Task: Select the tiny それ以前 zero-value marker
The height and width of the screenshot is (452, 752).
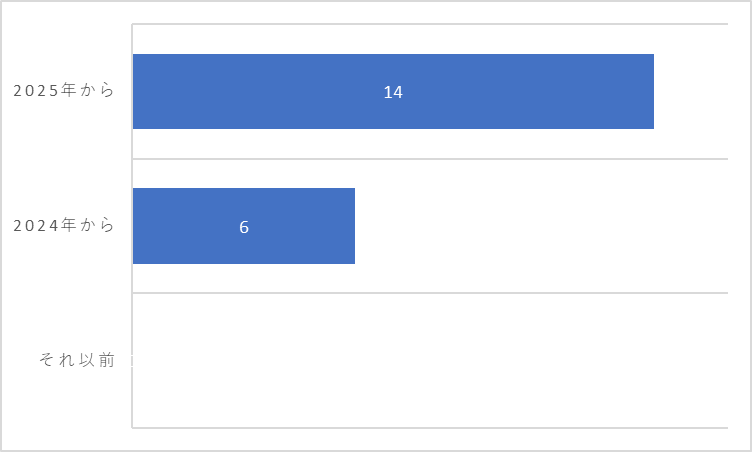Action: coord(132,360)
